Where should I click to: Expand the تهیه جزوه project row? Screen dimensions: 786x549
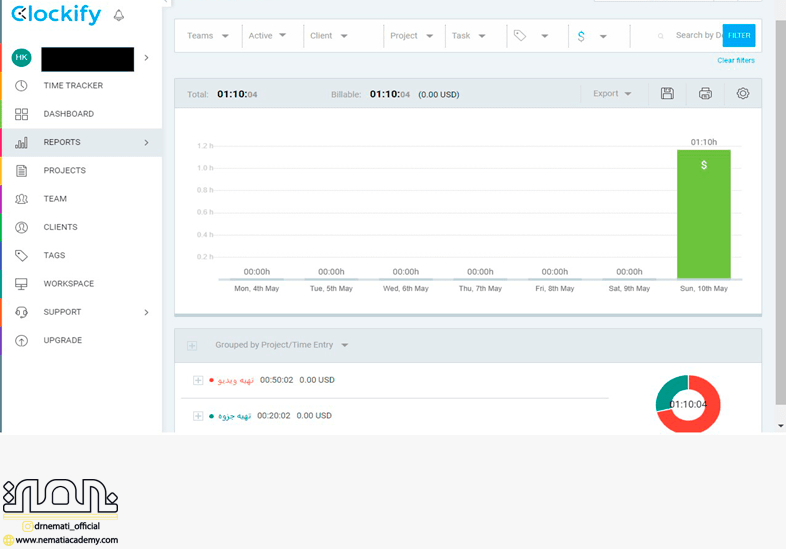click(198, 416)
